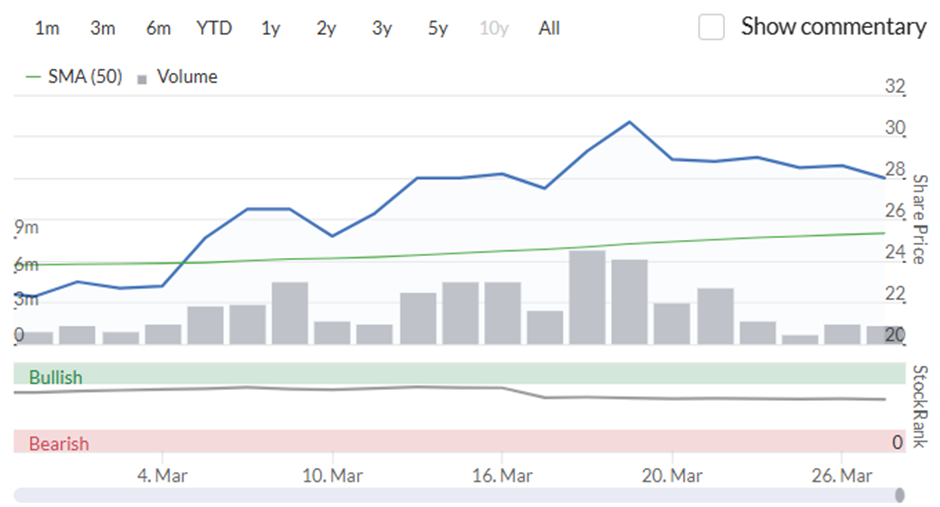Switch chart to 3y range

[x=382, y=28]
